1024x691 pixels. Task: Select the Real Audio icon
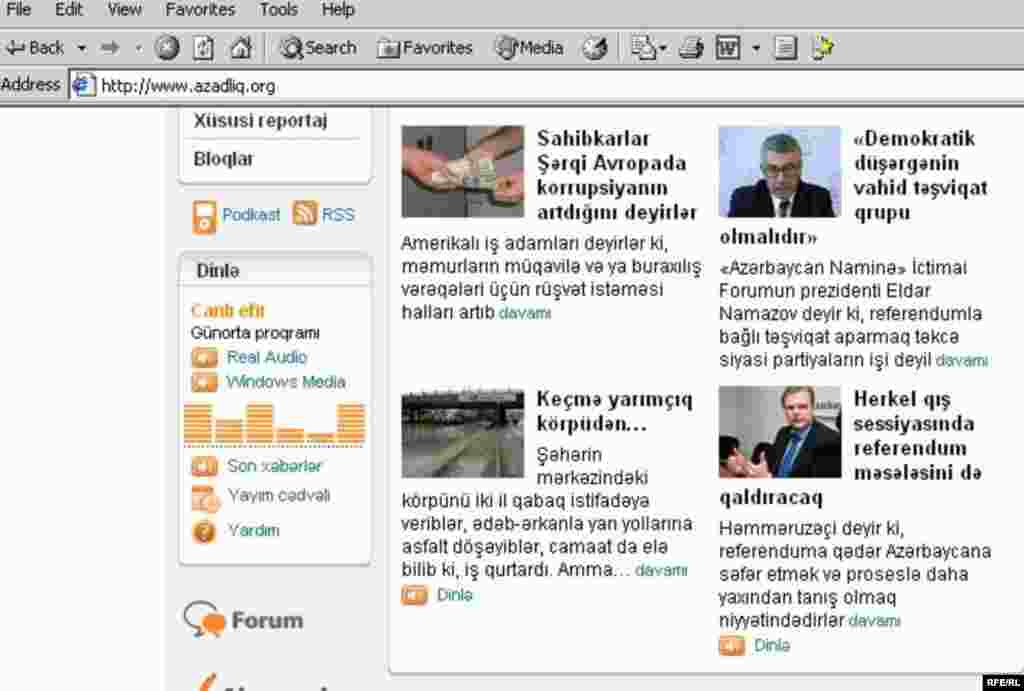[207, 357]
